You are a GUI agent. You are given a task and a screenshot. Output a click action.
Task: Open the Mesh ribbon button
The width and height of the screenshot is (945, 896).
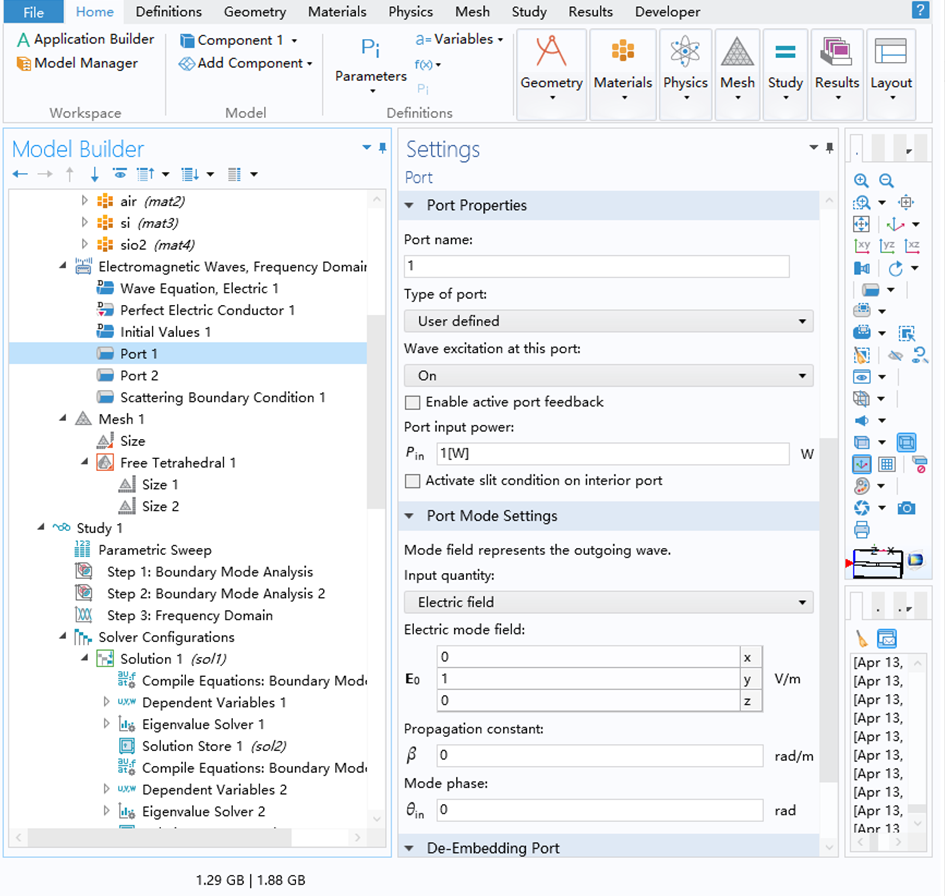[737, 62]
